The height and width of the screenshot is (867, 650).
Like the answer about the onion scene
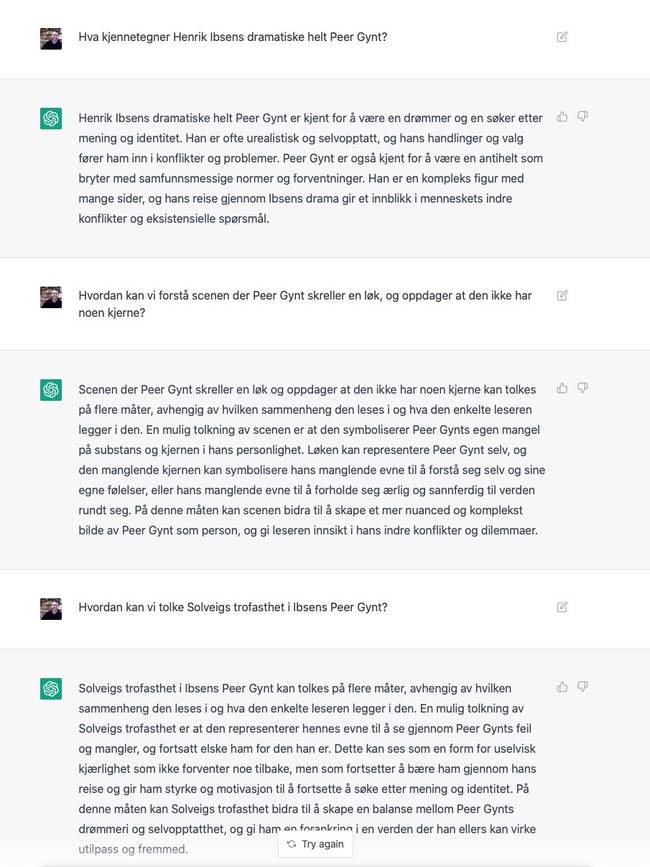[562, 388]
